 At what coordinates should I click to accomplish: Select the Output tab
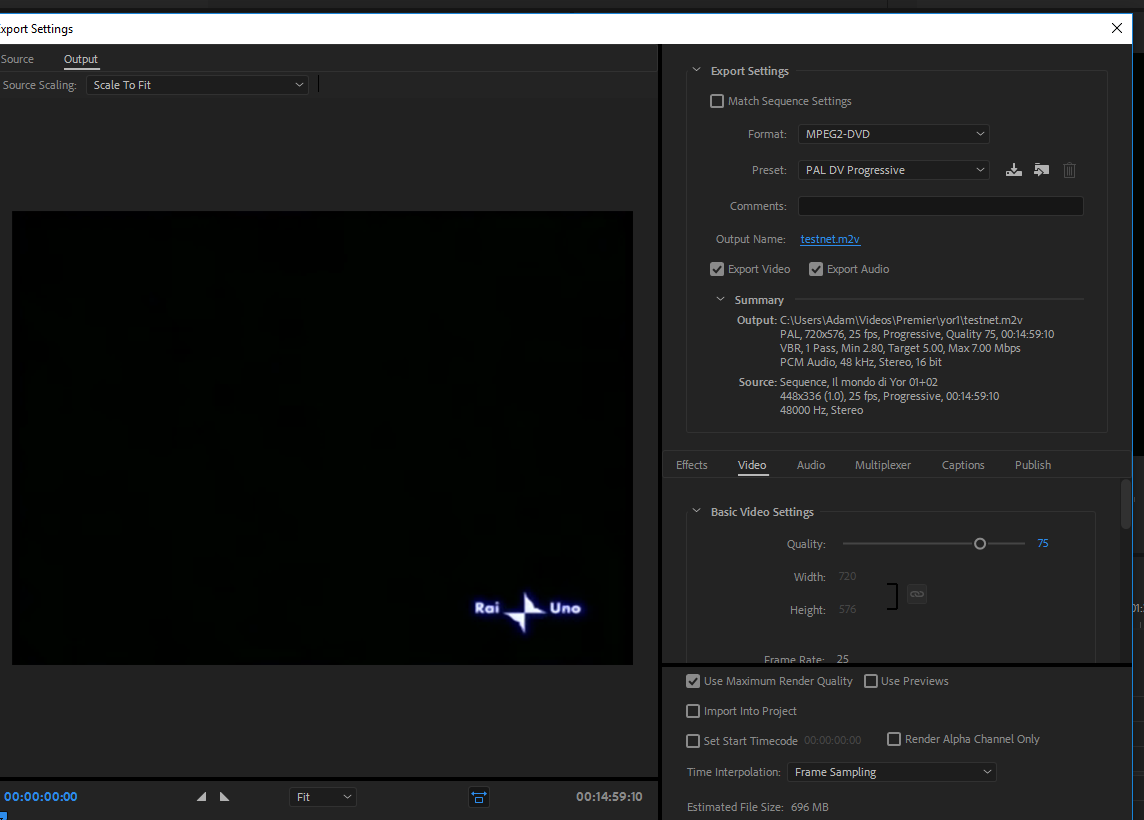80,59
